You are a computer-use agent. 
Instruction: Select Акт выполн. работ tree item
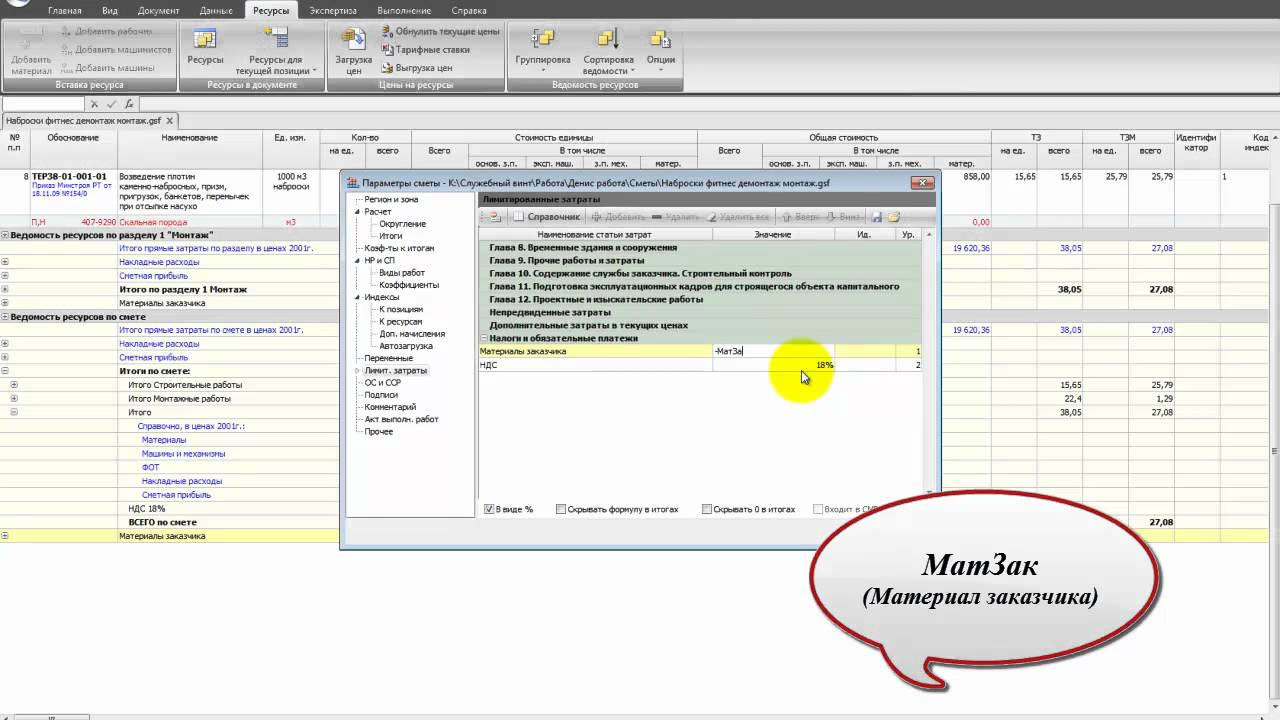pyautogui.click(x=401, y=419)
